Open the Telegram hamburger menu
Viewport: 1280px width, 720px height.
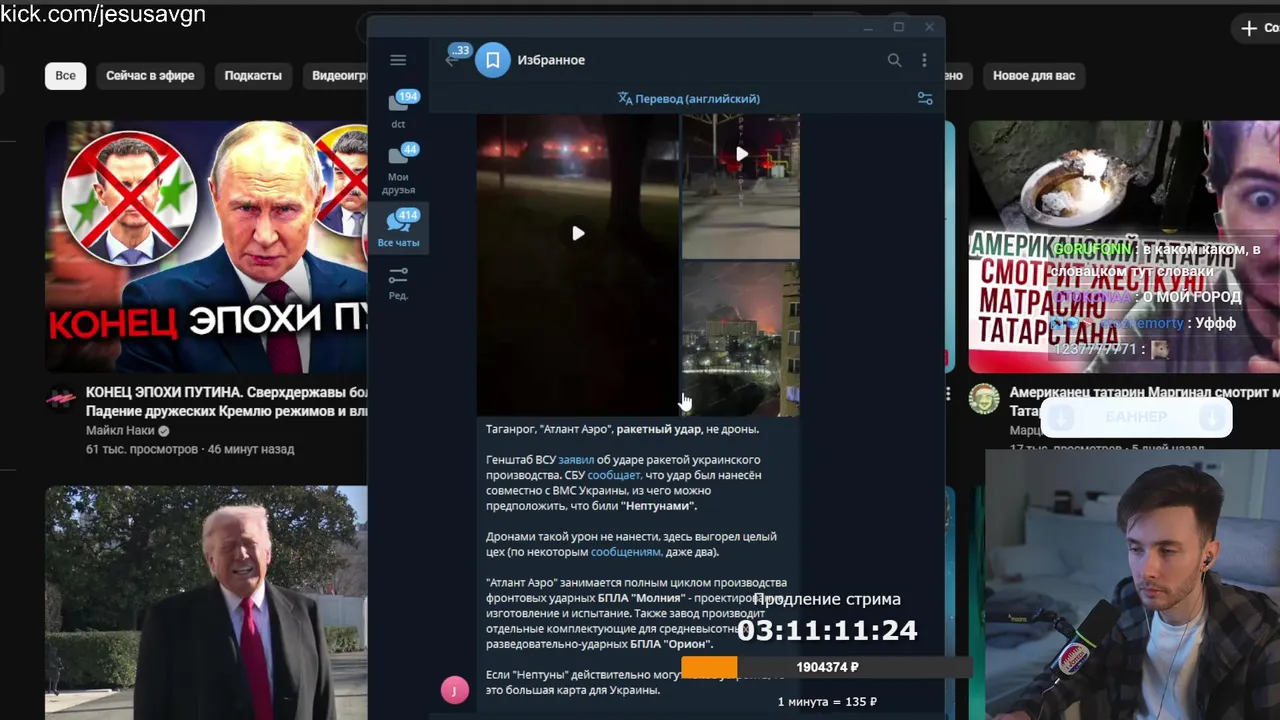(398, 60)
